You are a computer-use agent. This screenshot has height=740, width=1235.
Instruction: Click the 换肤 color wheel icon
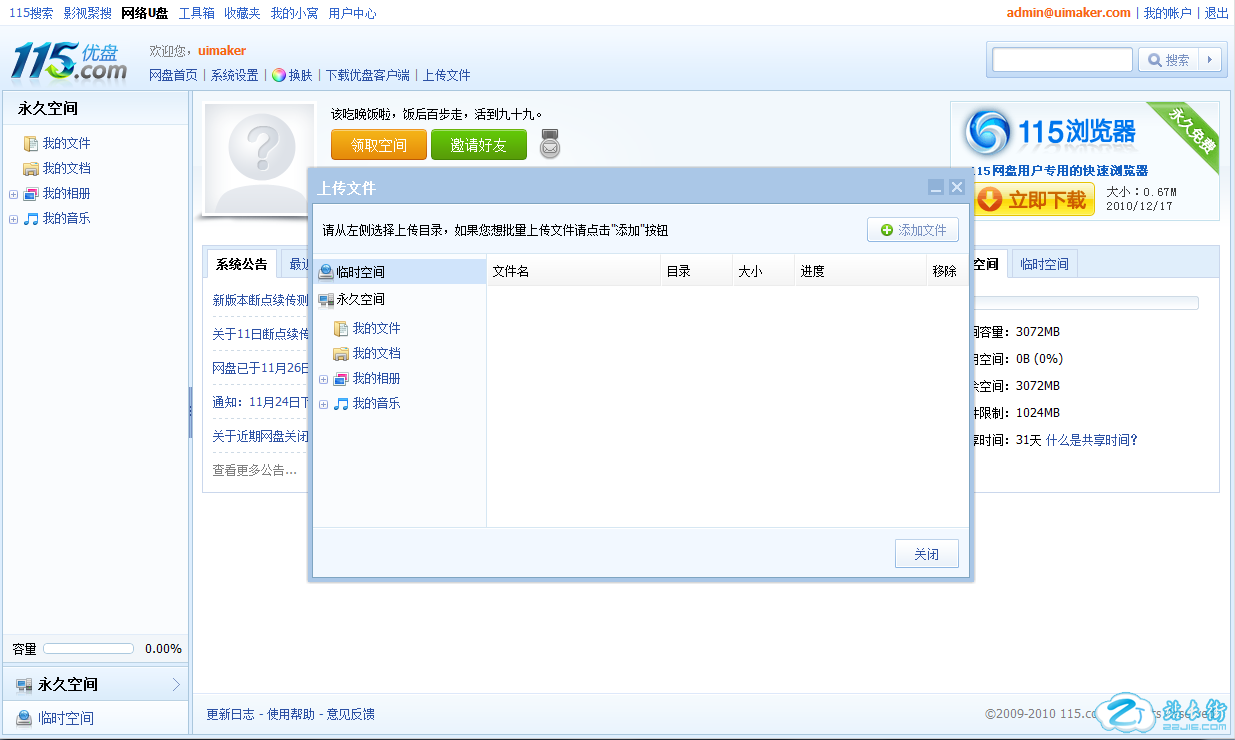click(278, 75)
